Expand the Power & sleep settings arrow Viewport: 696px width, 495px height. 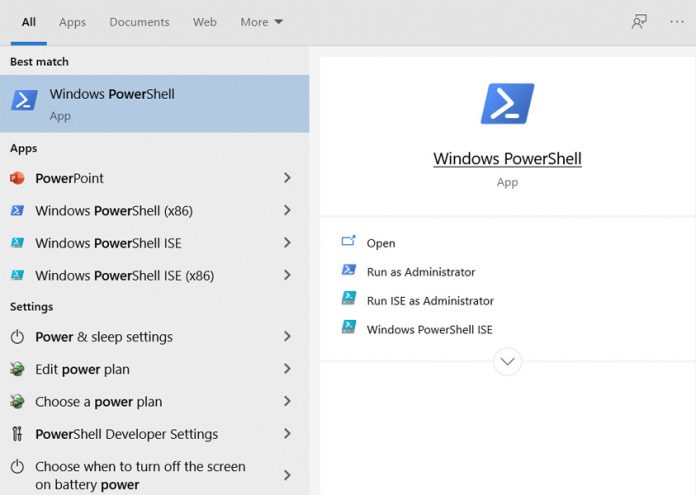287,337
